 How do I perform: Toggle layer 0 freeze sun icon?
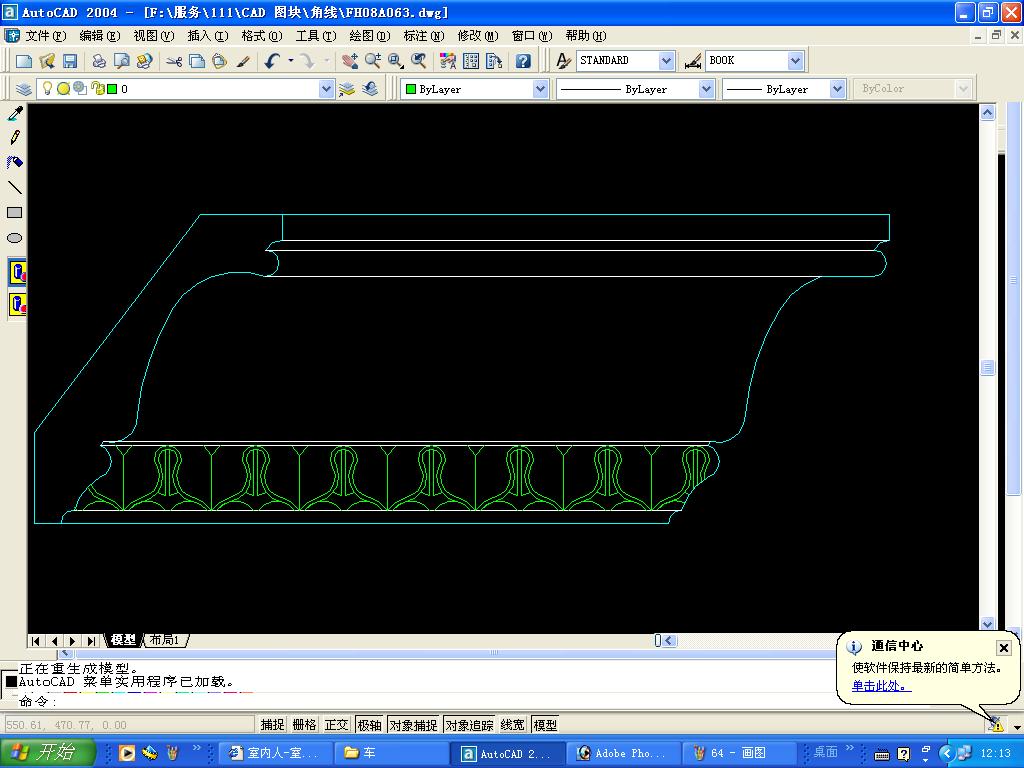pyautogui.click(x=63, y=88)
